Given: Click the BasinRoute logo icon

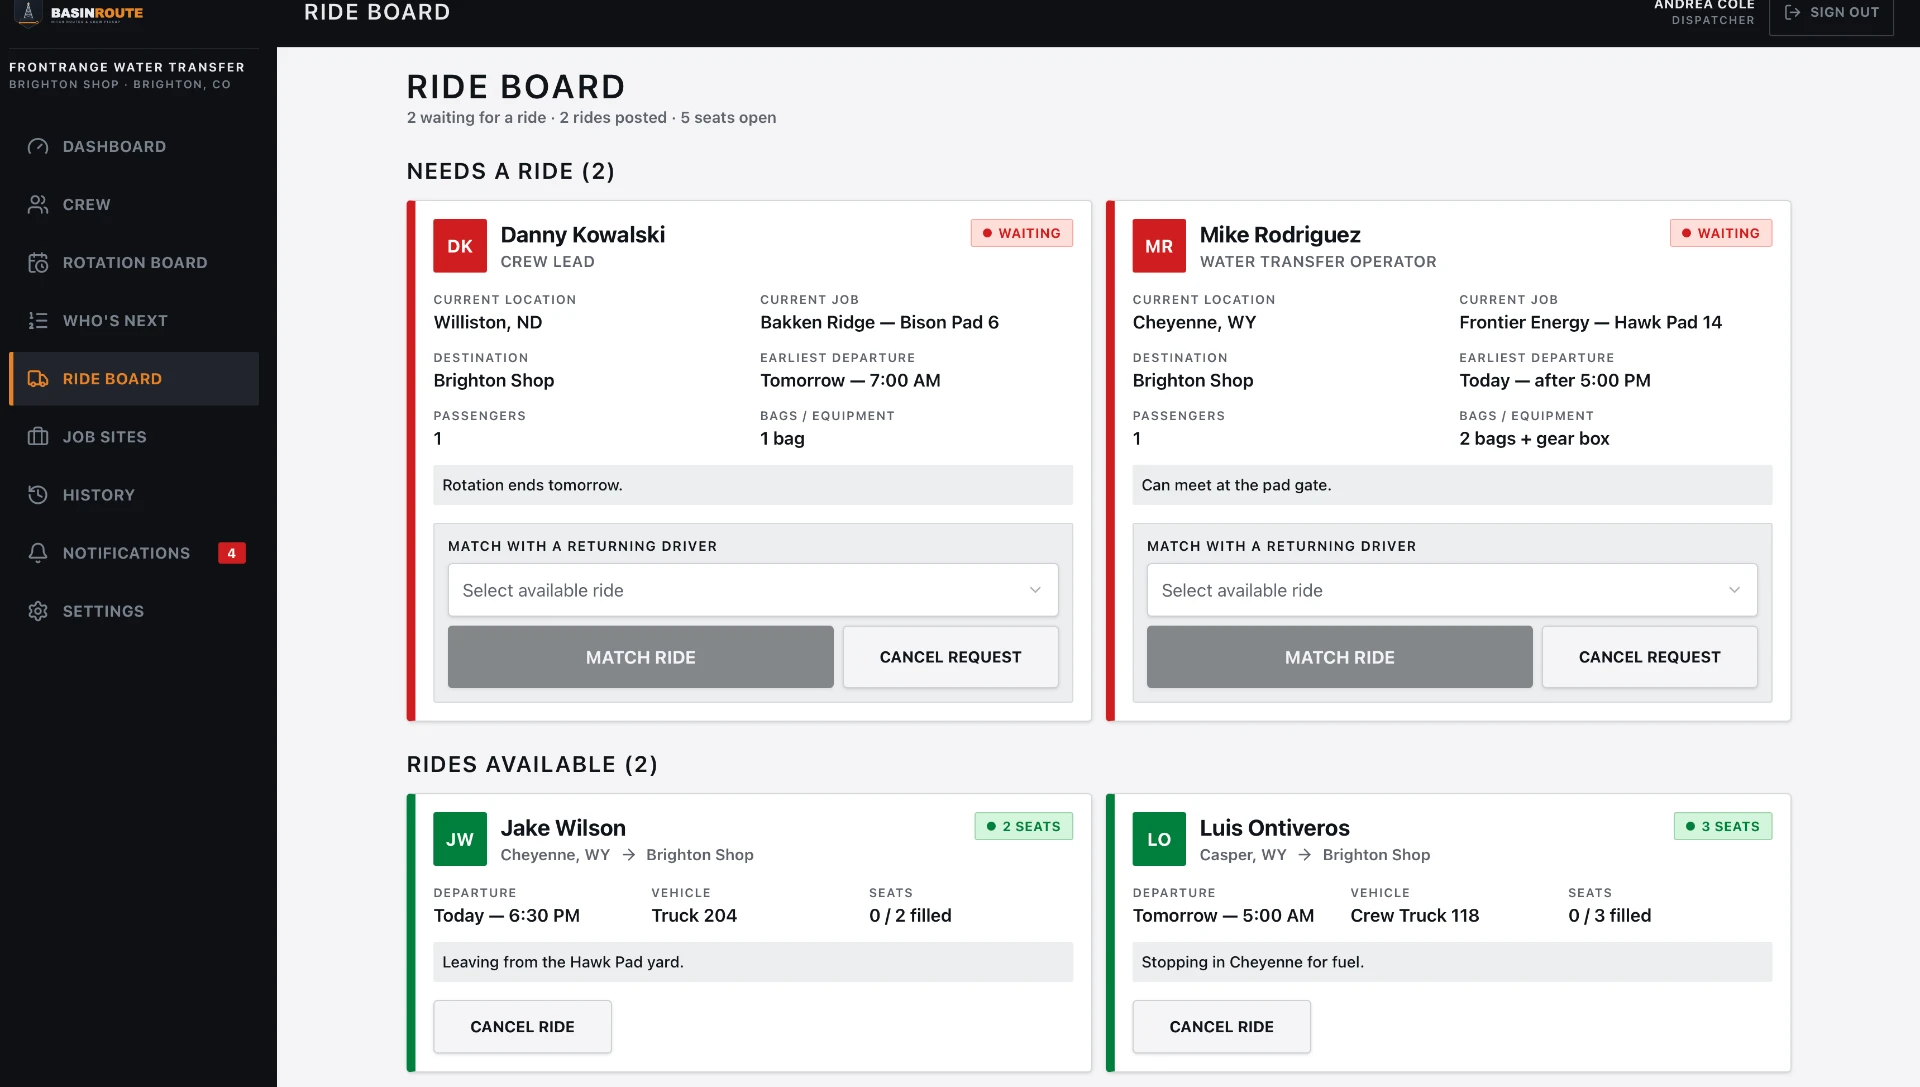Looking at the screenshot, I should tap(28, 12).
